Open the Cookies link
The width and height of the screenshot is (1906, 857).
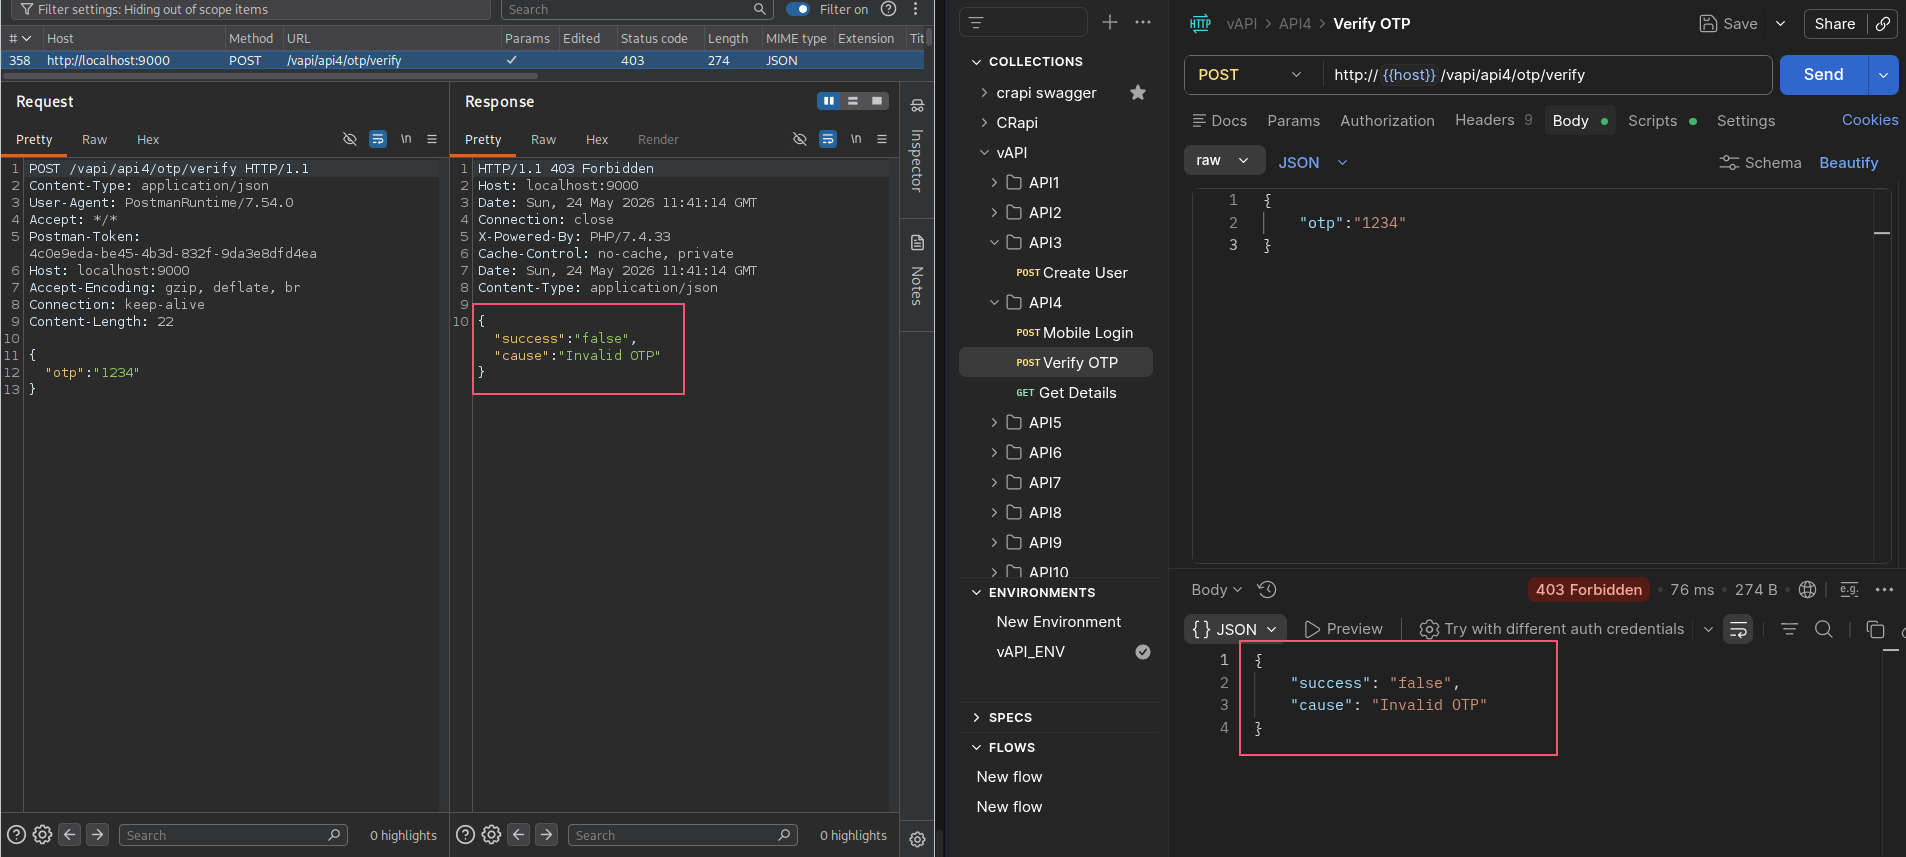click(1869, 120)
